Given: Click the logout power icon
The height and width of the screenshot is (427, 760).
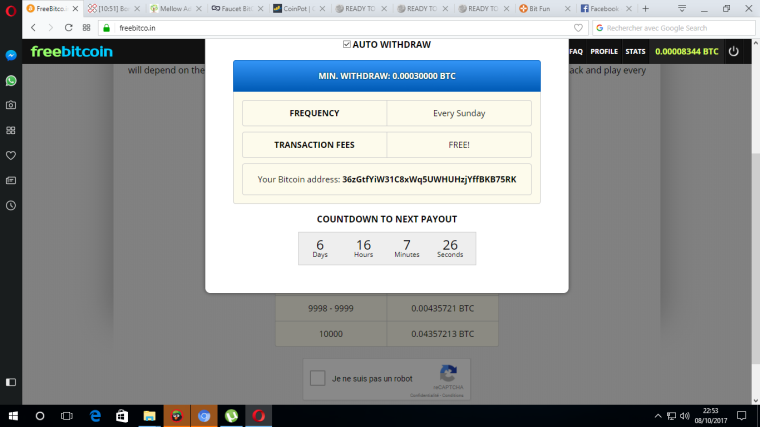Looking at the screenshot, I should [x=734, y=51].
